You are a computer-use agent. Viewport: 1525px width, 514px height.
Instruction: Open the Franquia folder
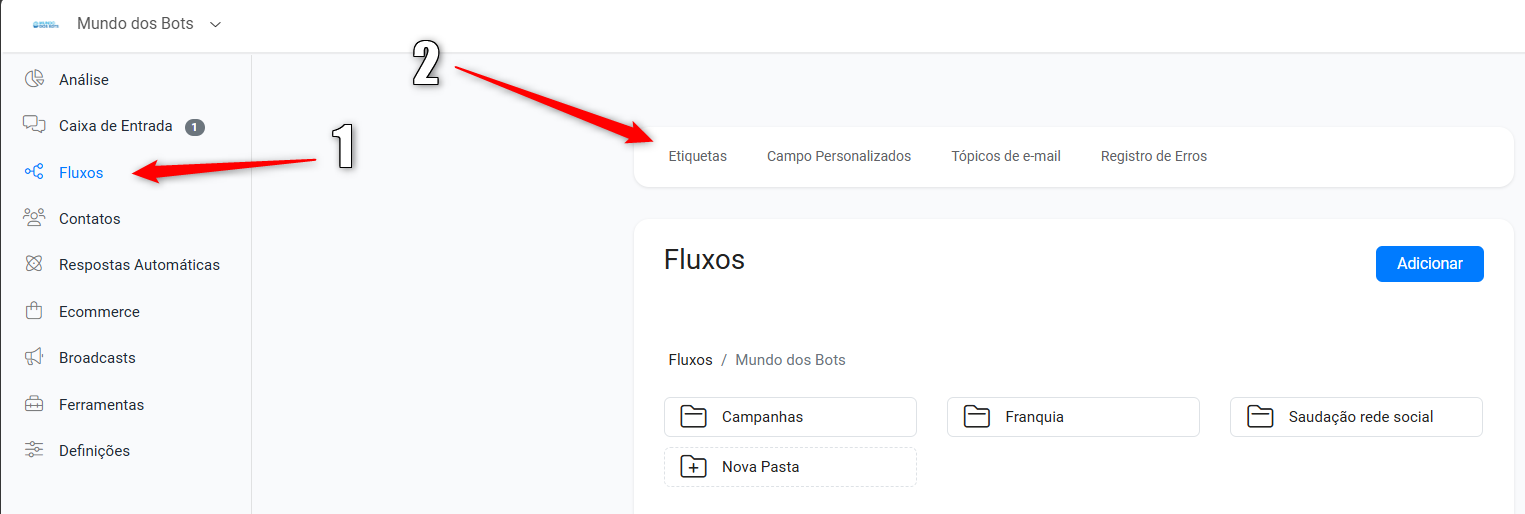[x=1073, y=417]
